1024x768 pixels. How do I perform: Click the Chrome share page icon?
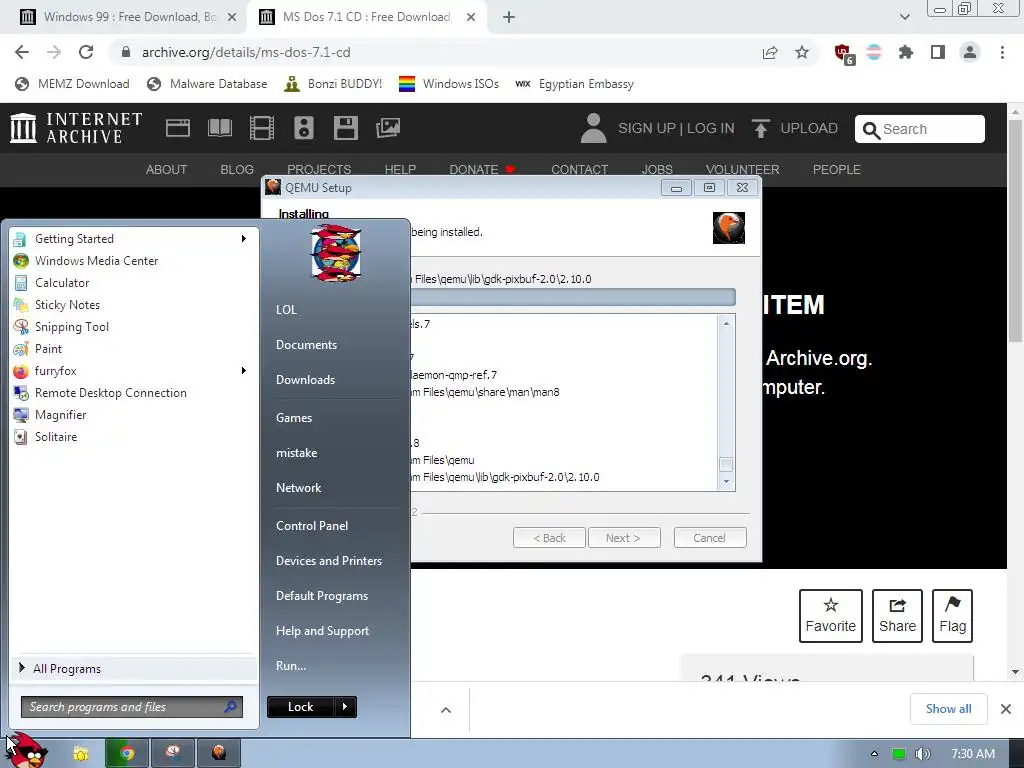(770, 52)
